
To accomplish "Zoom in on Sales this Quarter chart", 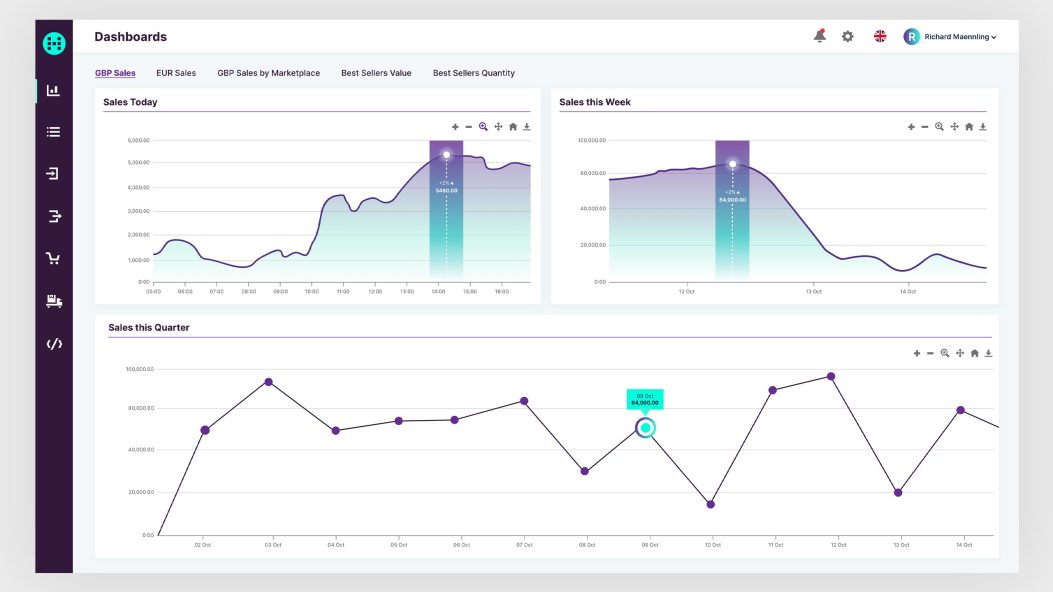I will 917,353.
